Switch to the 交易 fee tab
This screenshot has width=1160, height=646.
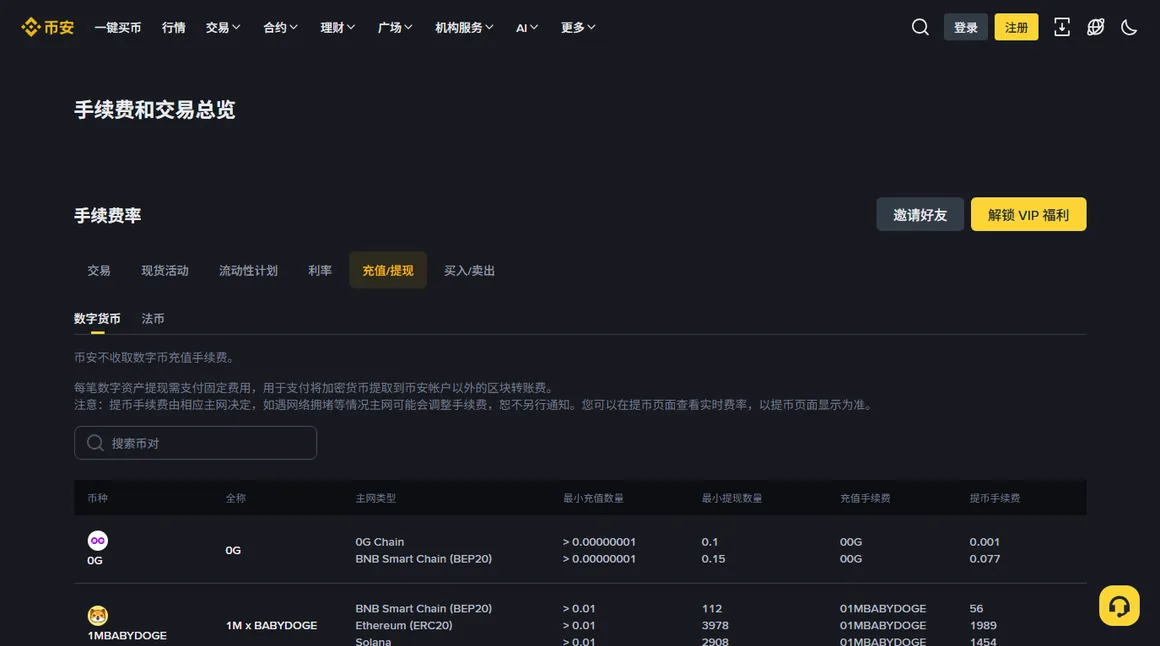pos(98,271)
